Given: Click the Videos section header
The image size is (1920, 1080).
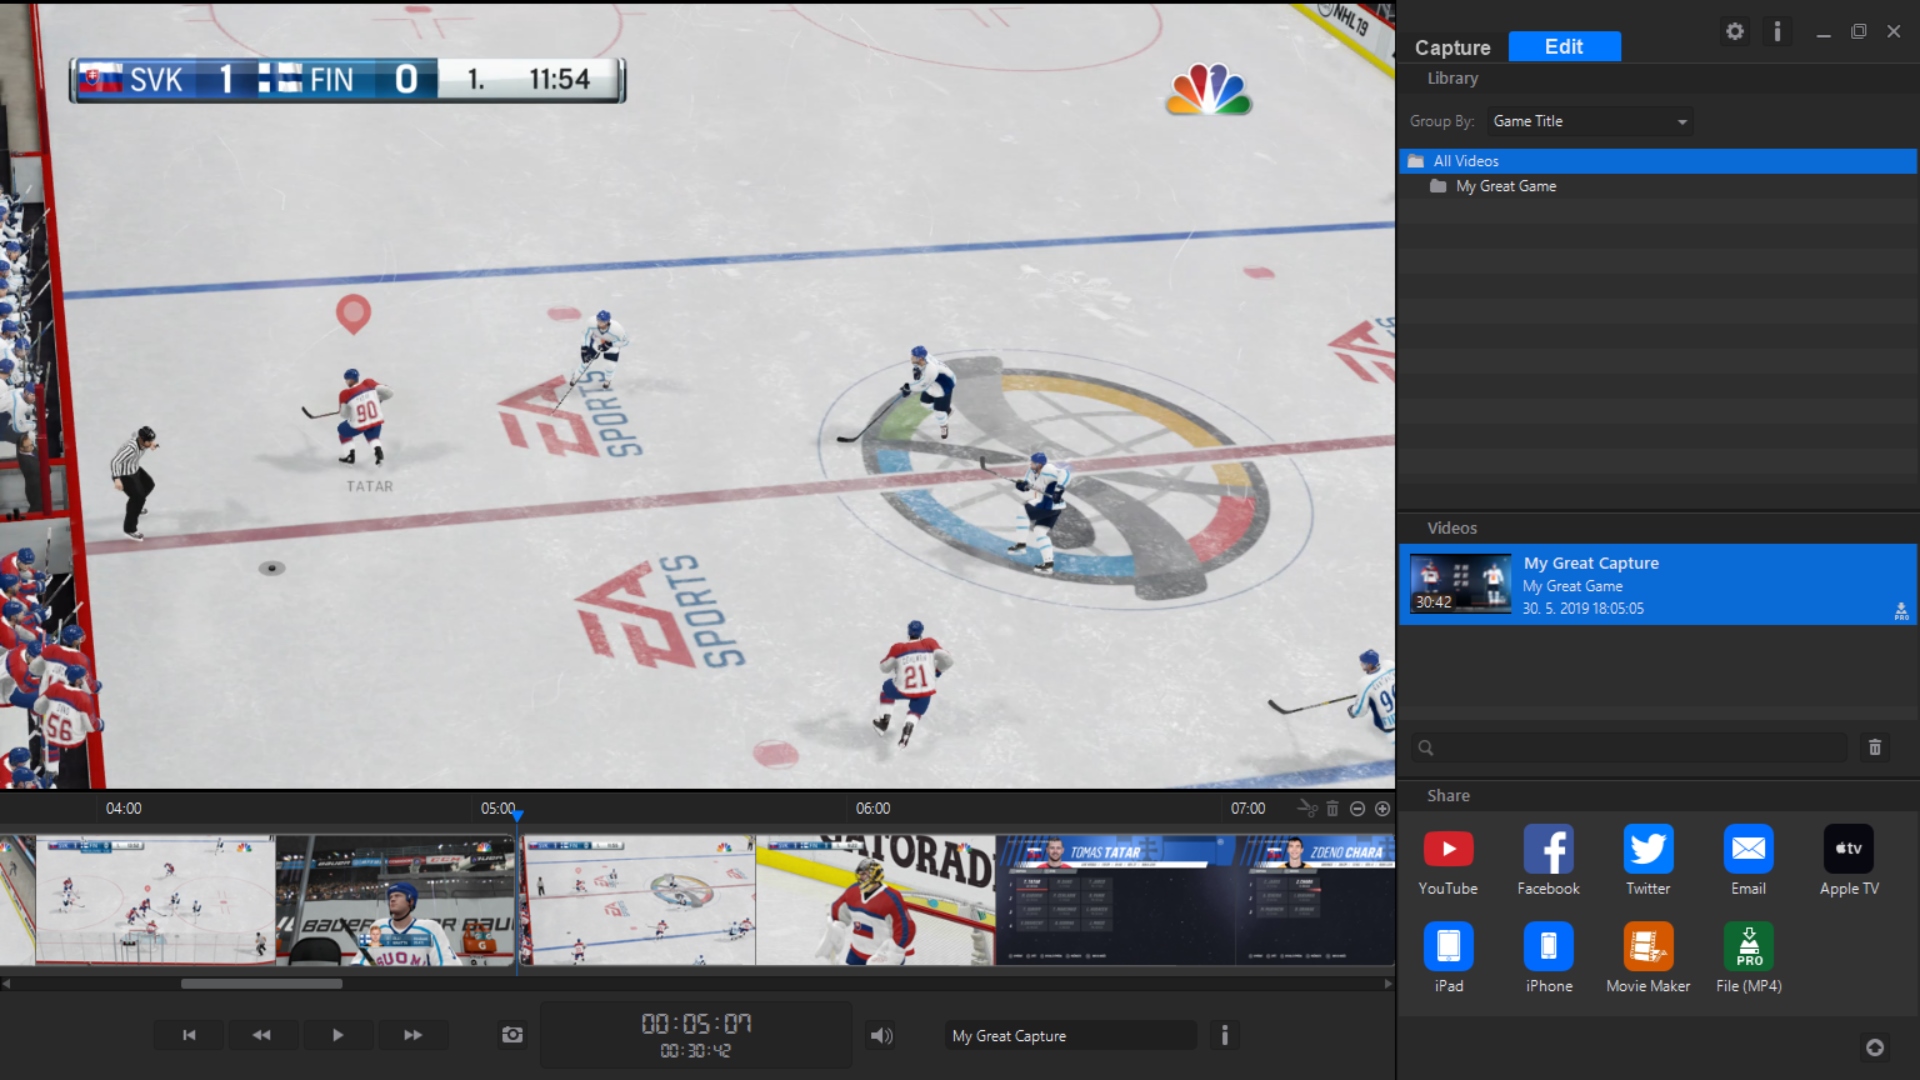Looking at the screenshot, I should pyautogui.click(x=1452, y=528).
